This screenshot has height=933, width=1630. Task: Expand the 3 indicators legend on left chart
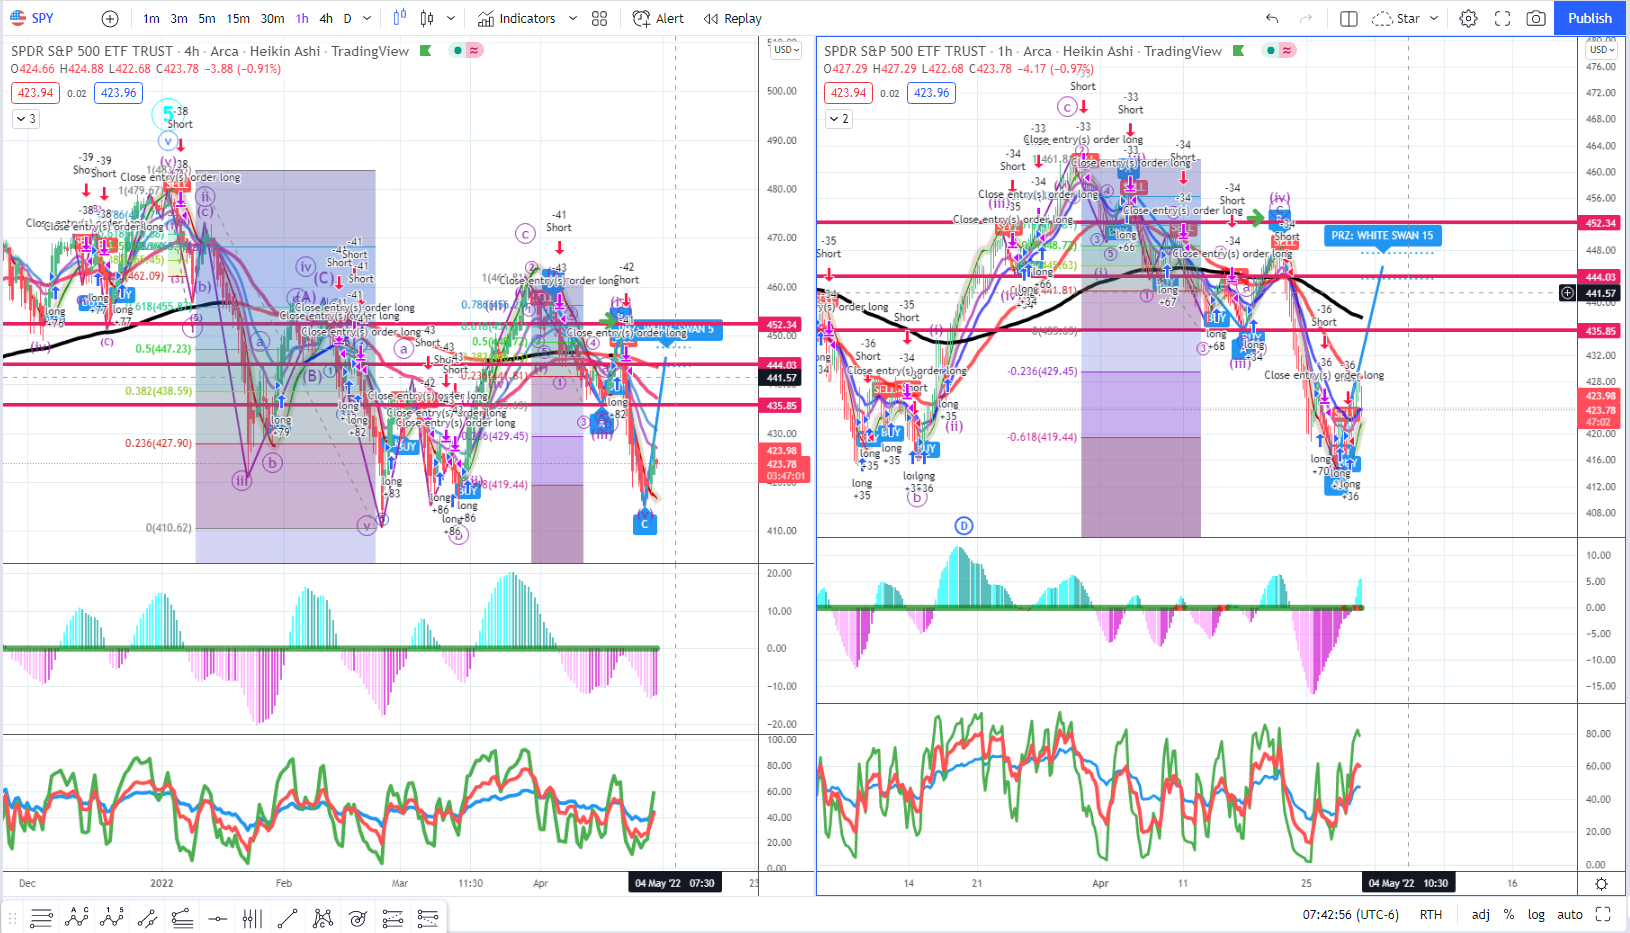[x=25, y=119]
